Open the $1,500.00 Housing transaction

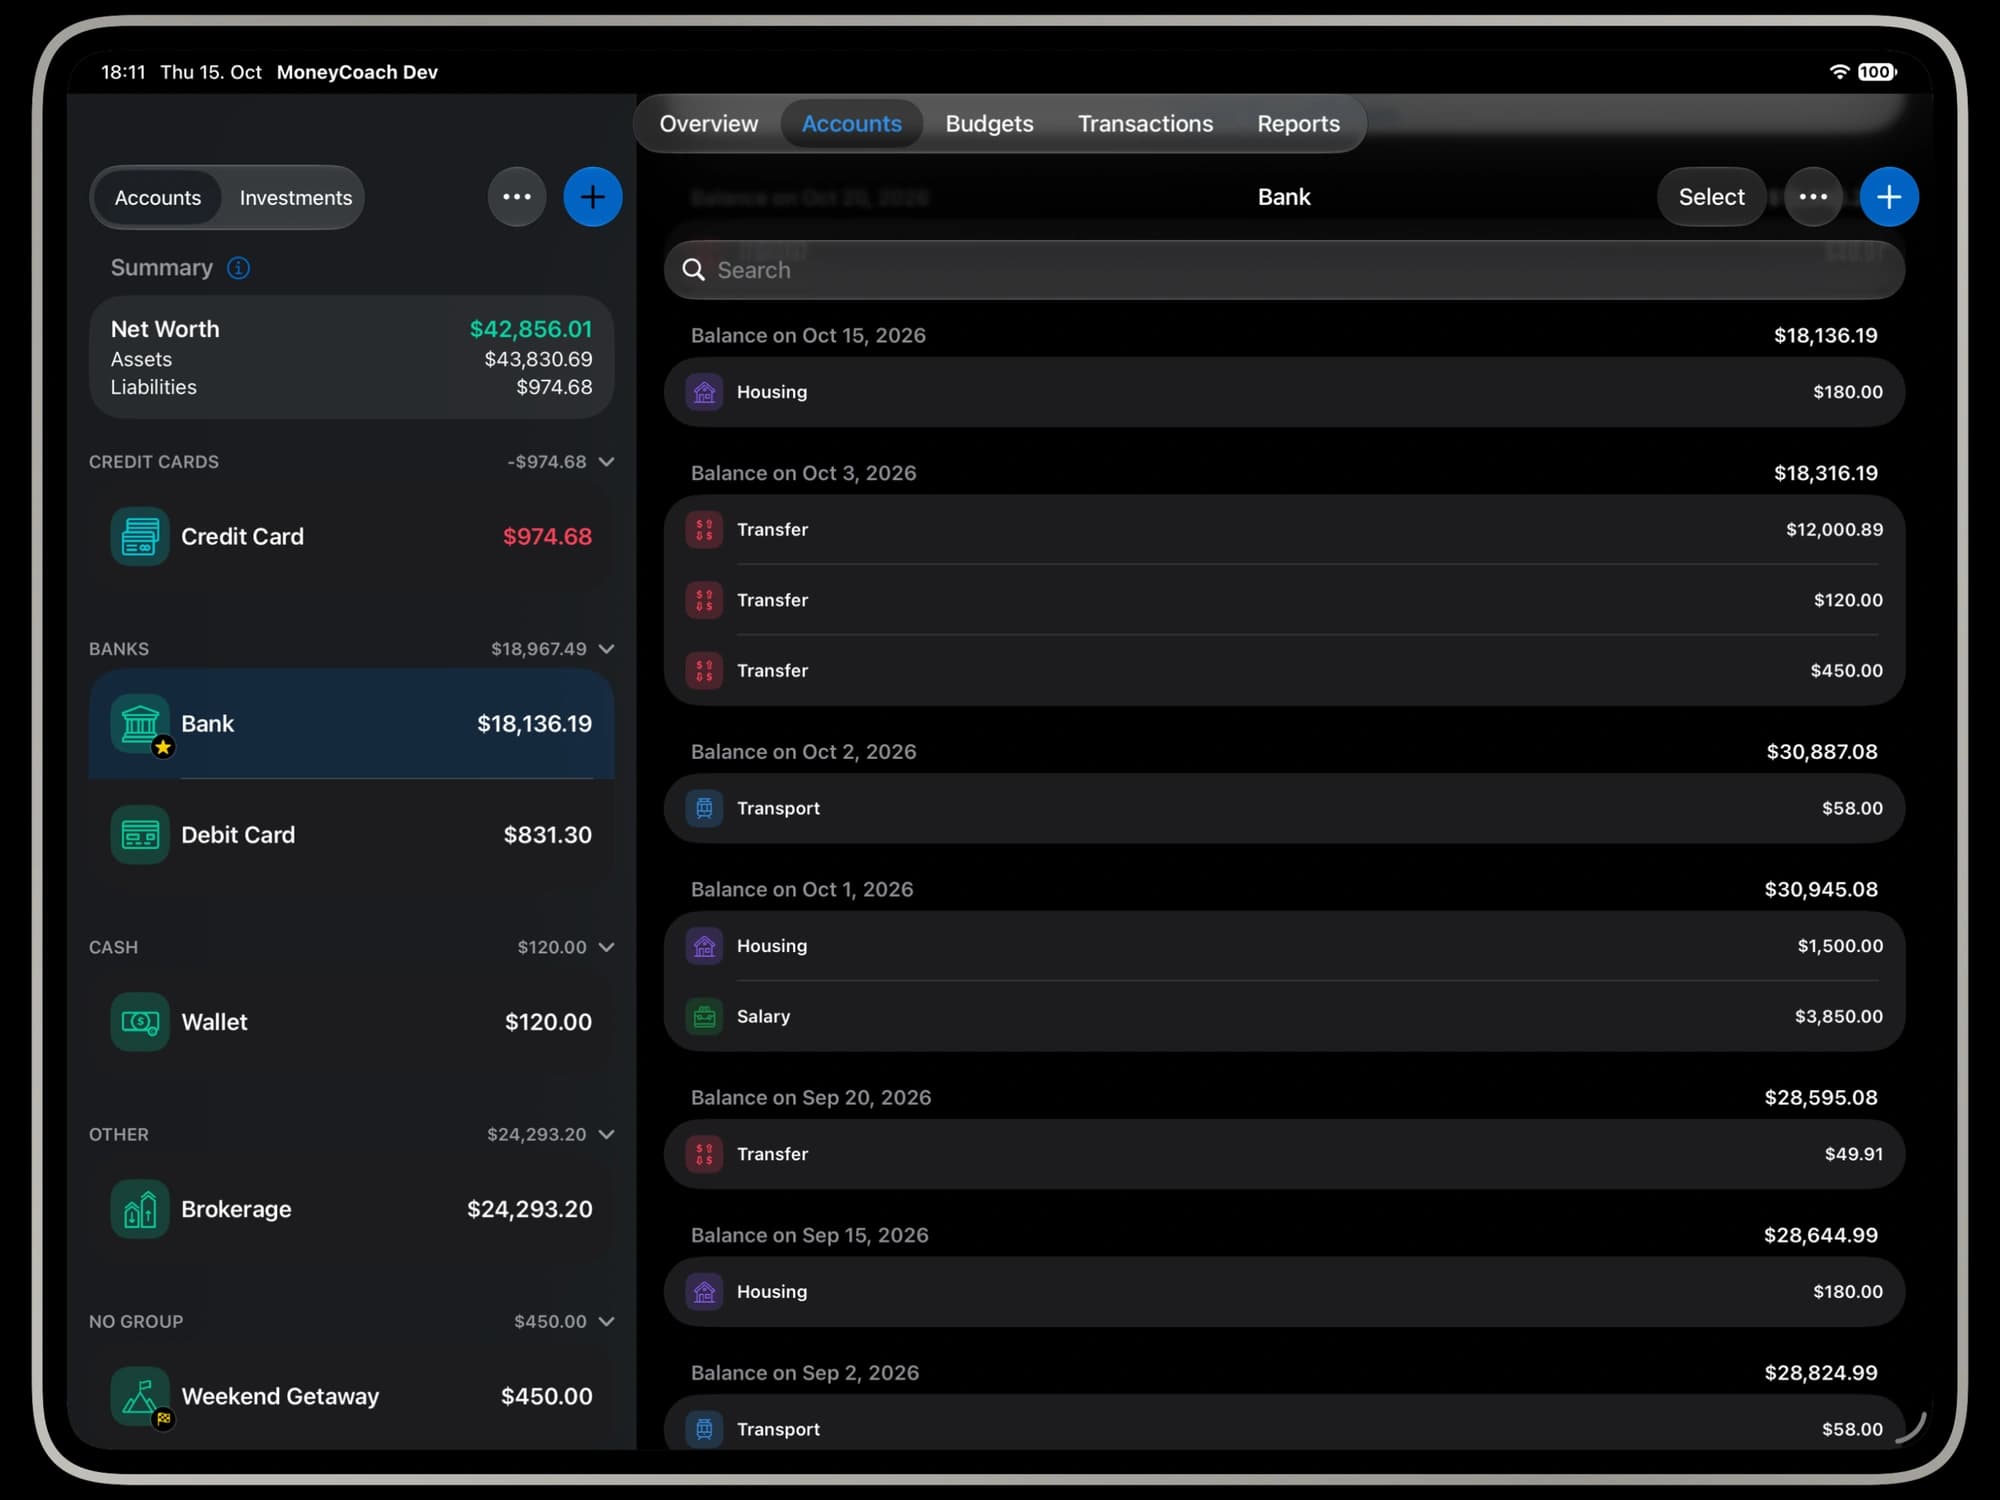pos(1284,946)
